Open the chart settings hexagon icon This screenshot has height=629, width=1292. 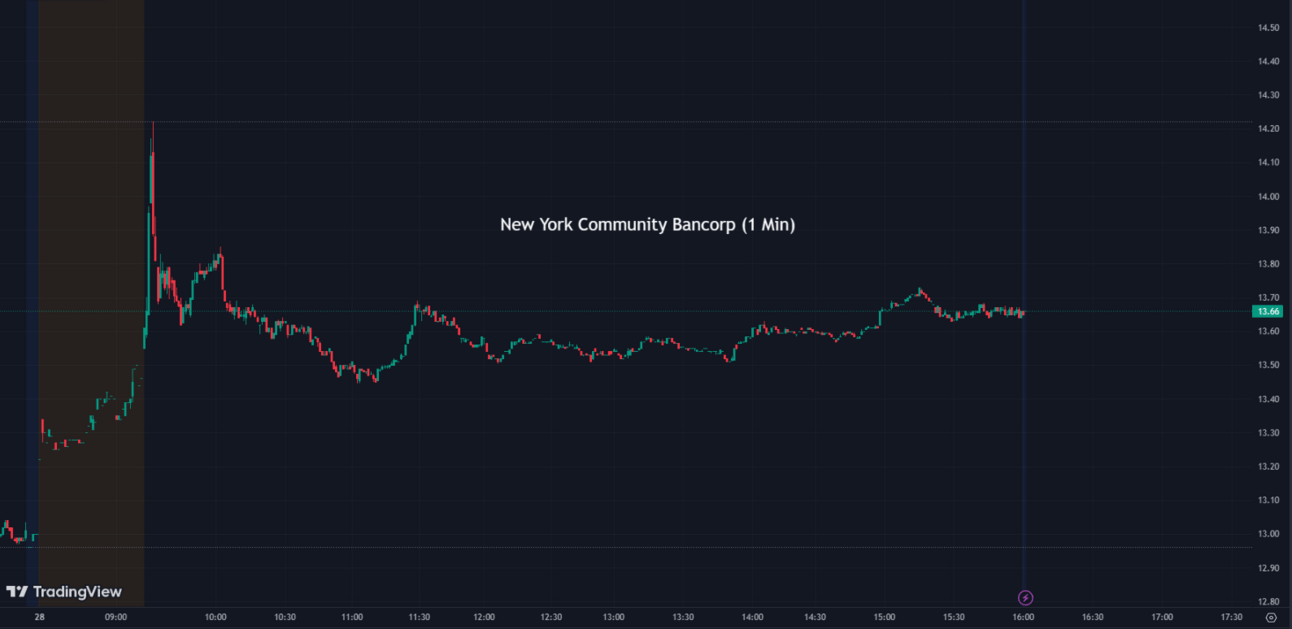click(1271, 618)
